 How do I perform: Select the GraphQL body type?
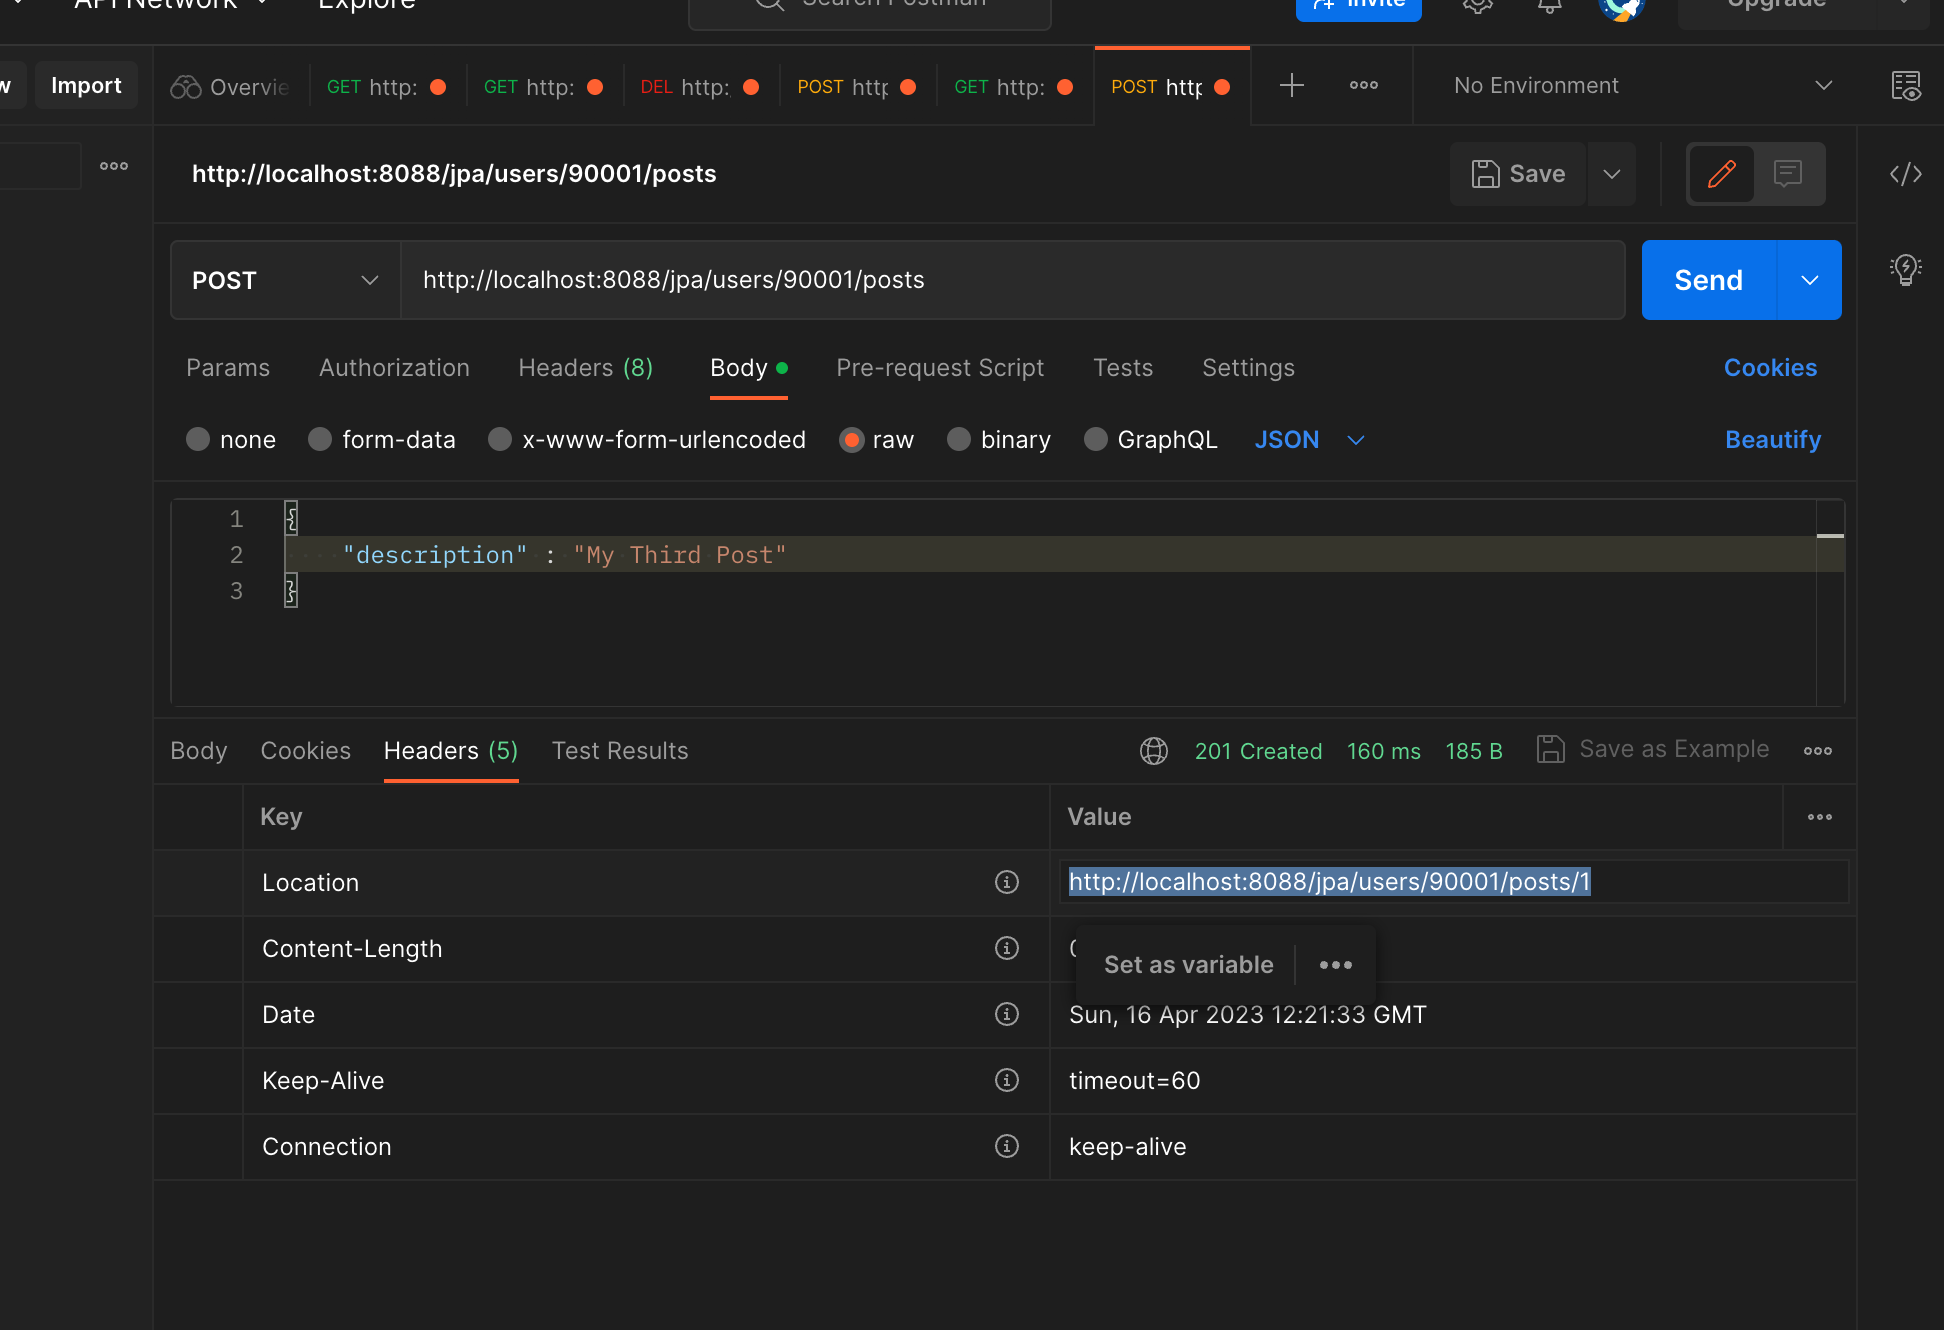[x=1096, y=439]
